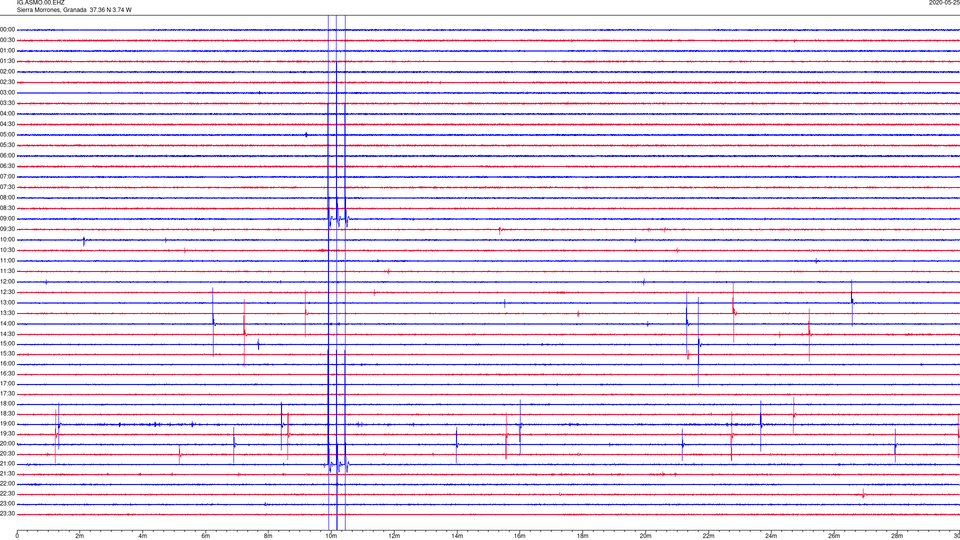Select the 17:00 time label
The image size is (960, 540).
(x=7, y=384)
